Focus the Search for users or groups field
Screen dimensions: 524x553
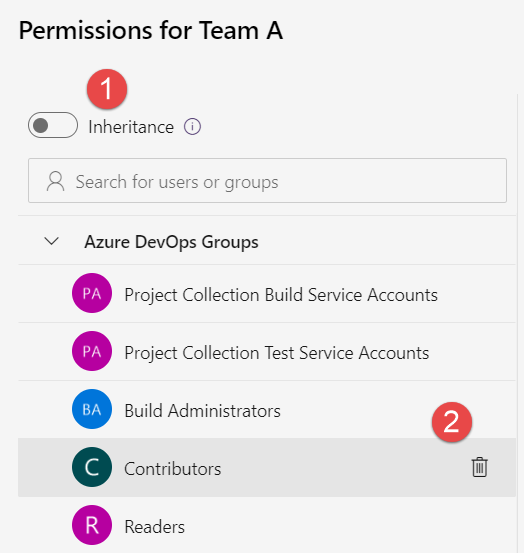267,181
